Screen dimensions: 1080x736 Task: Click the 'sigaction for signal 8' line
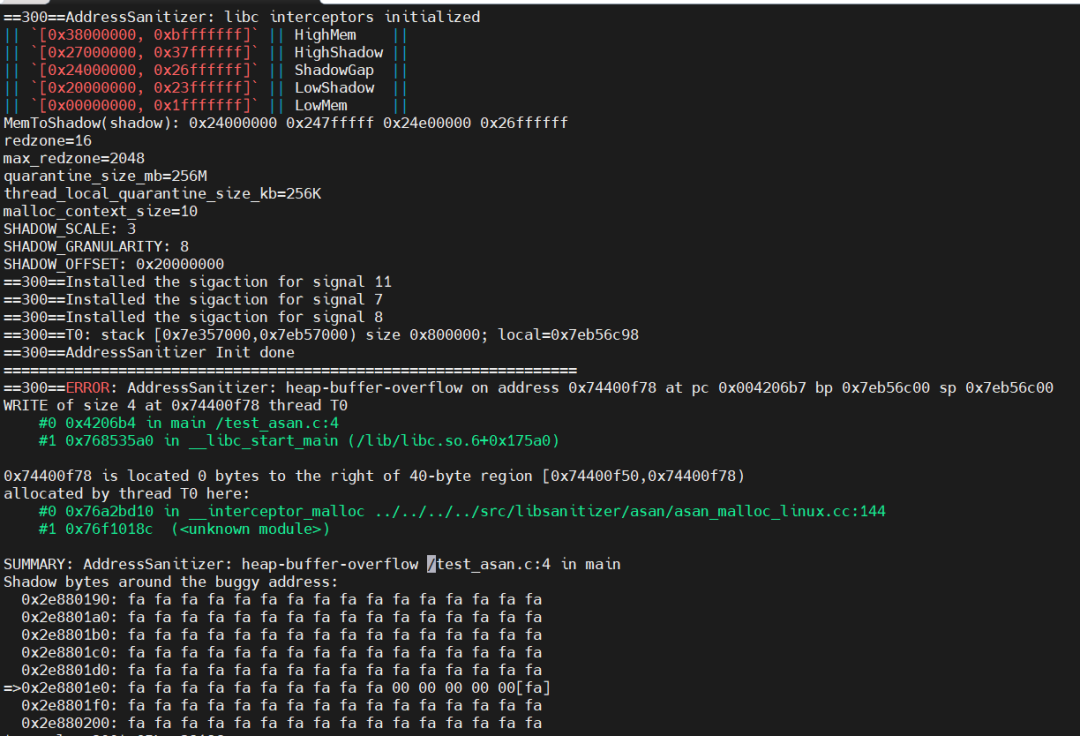(x=193, y=317)
